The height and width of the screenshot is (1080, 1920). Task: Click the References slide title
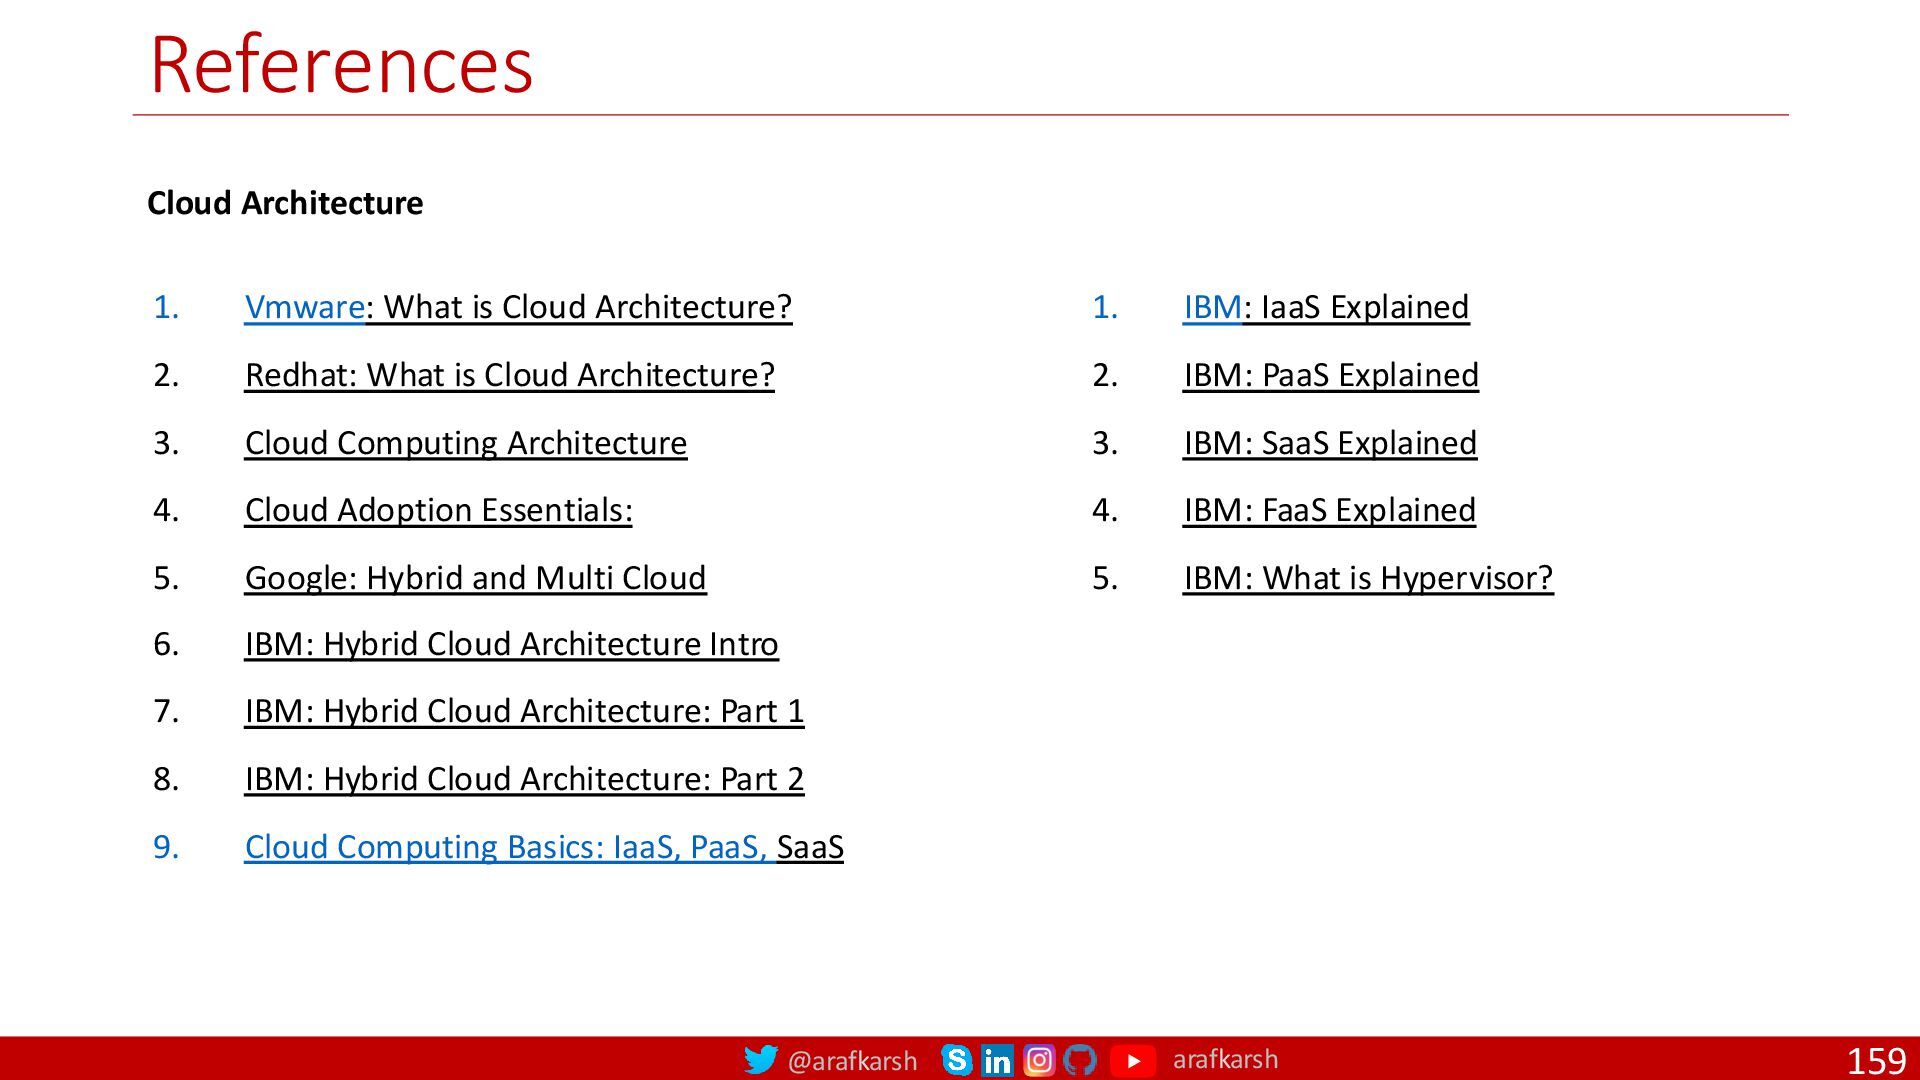pos(341,65)
